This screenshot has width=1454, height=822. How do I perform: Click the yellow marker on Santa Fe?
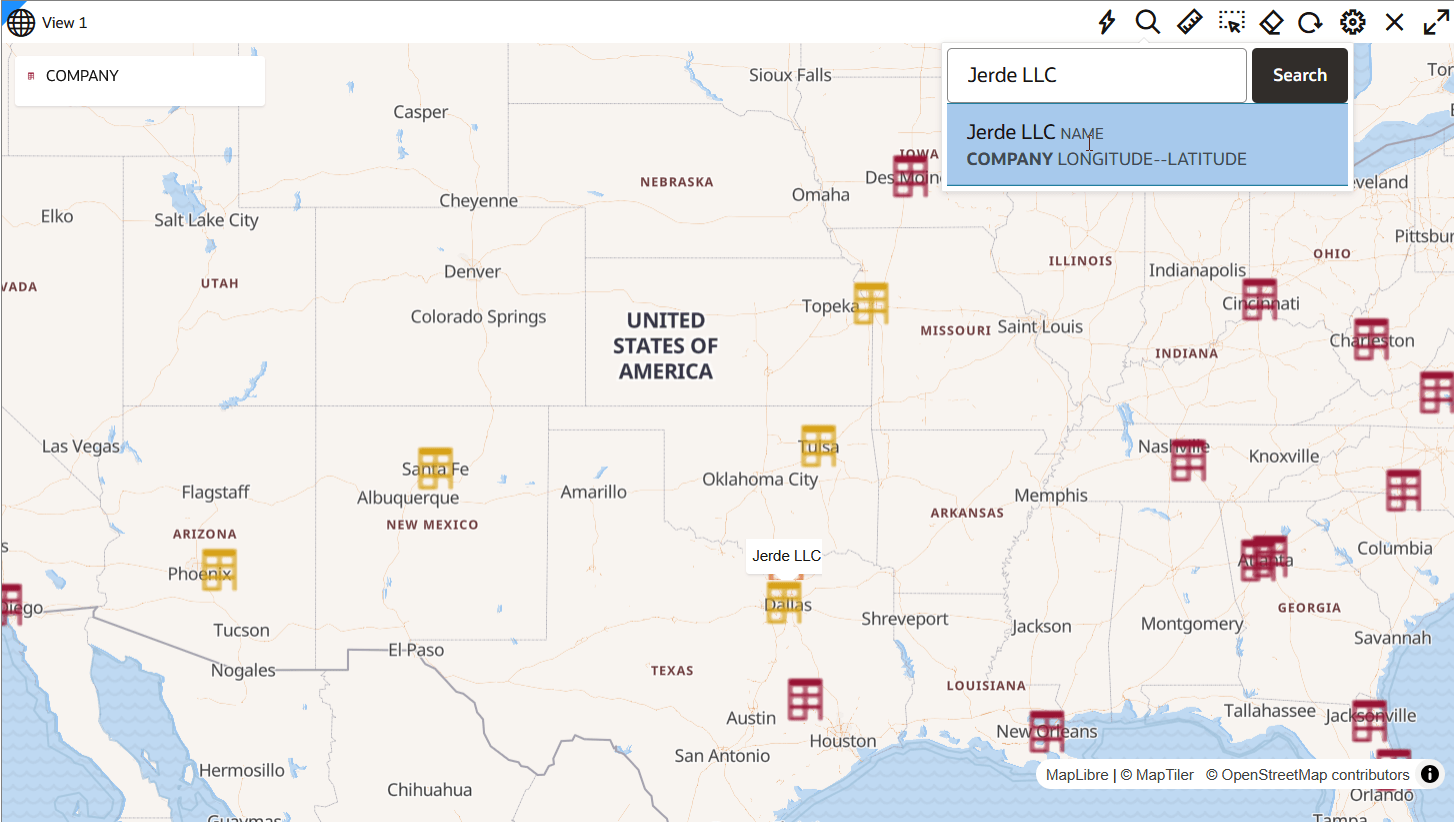click(x=435, y=468)
